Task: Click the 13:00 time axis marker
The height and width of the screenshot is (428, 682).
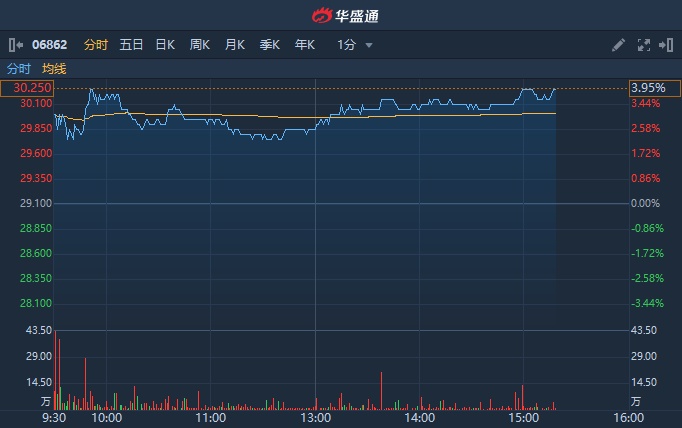Action: [x=315, y=418]
